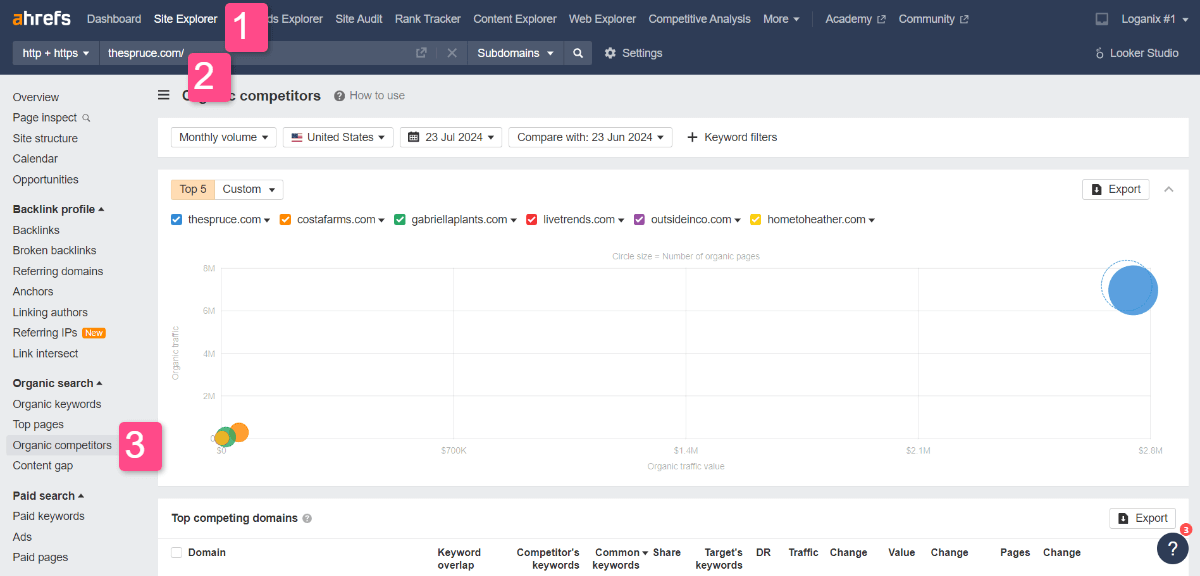Open the More menu in top navigation
The image size is (1200, 576).
pyautogui.click(x=781, y=19)
